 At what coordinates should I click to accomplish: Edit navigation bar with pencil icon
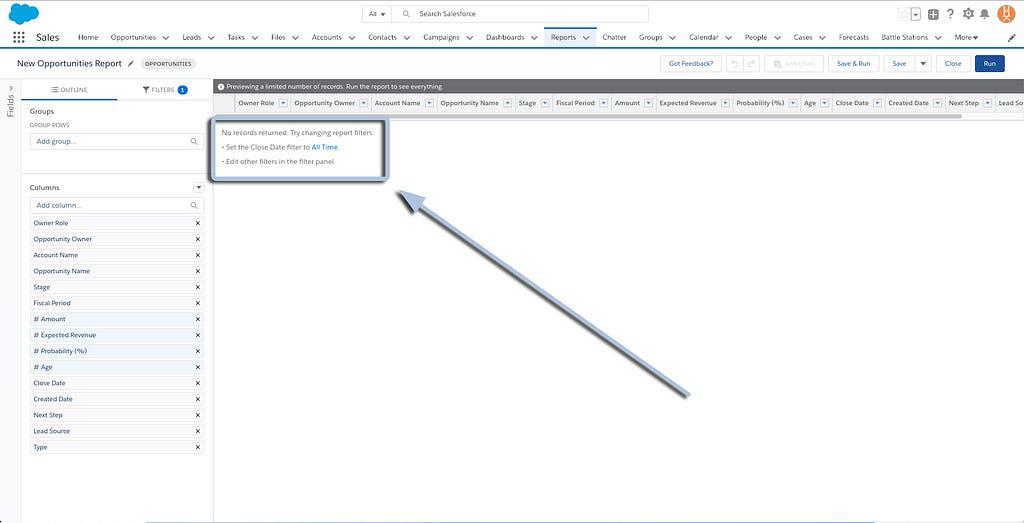[1011, 37]
